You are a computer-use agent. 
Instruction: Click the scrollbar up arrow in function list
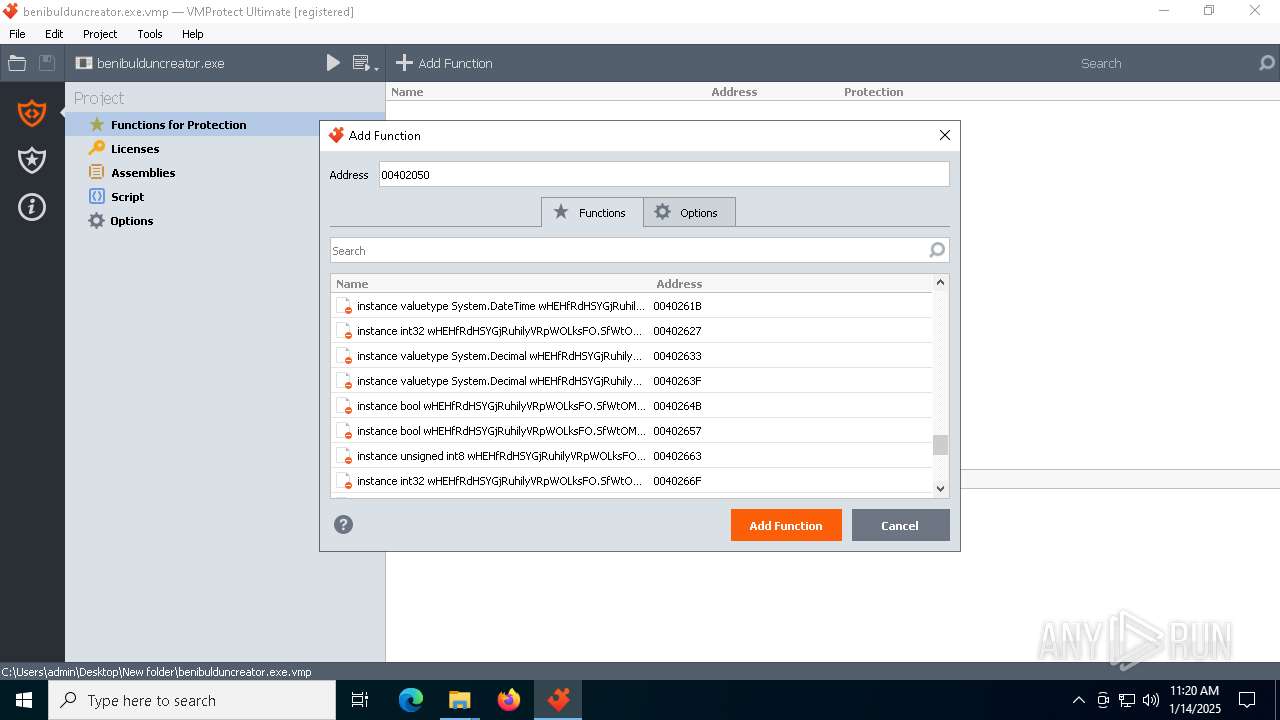[940, 283]
